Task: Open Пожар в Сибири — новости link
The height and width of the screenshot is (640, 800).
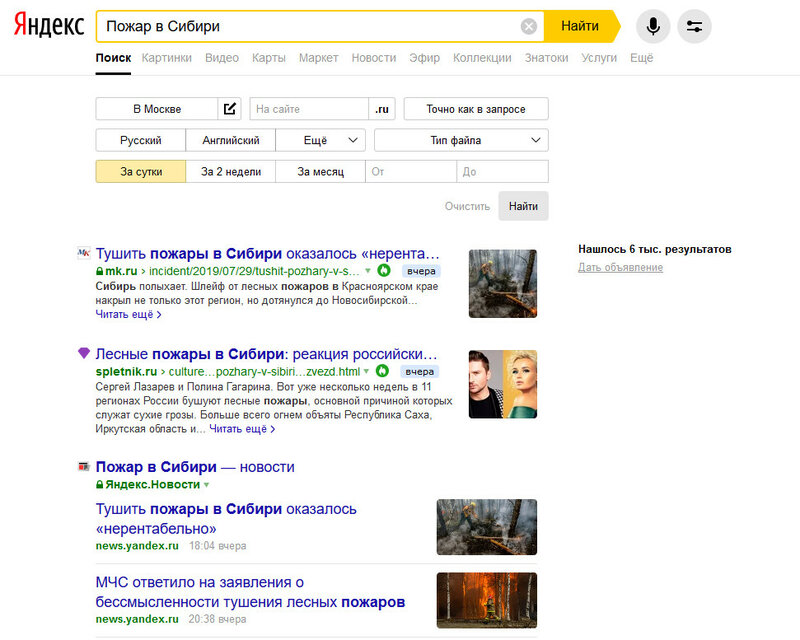Action: (x=195, y=467)
